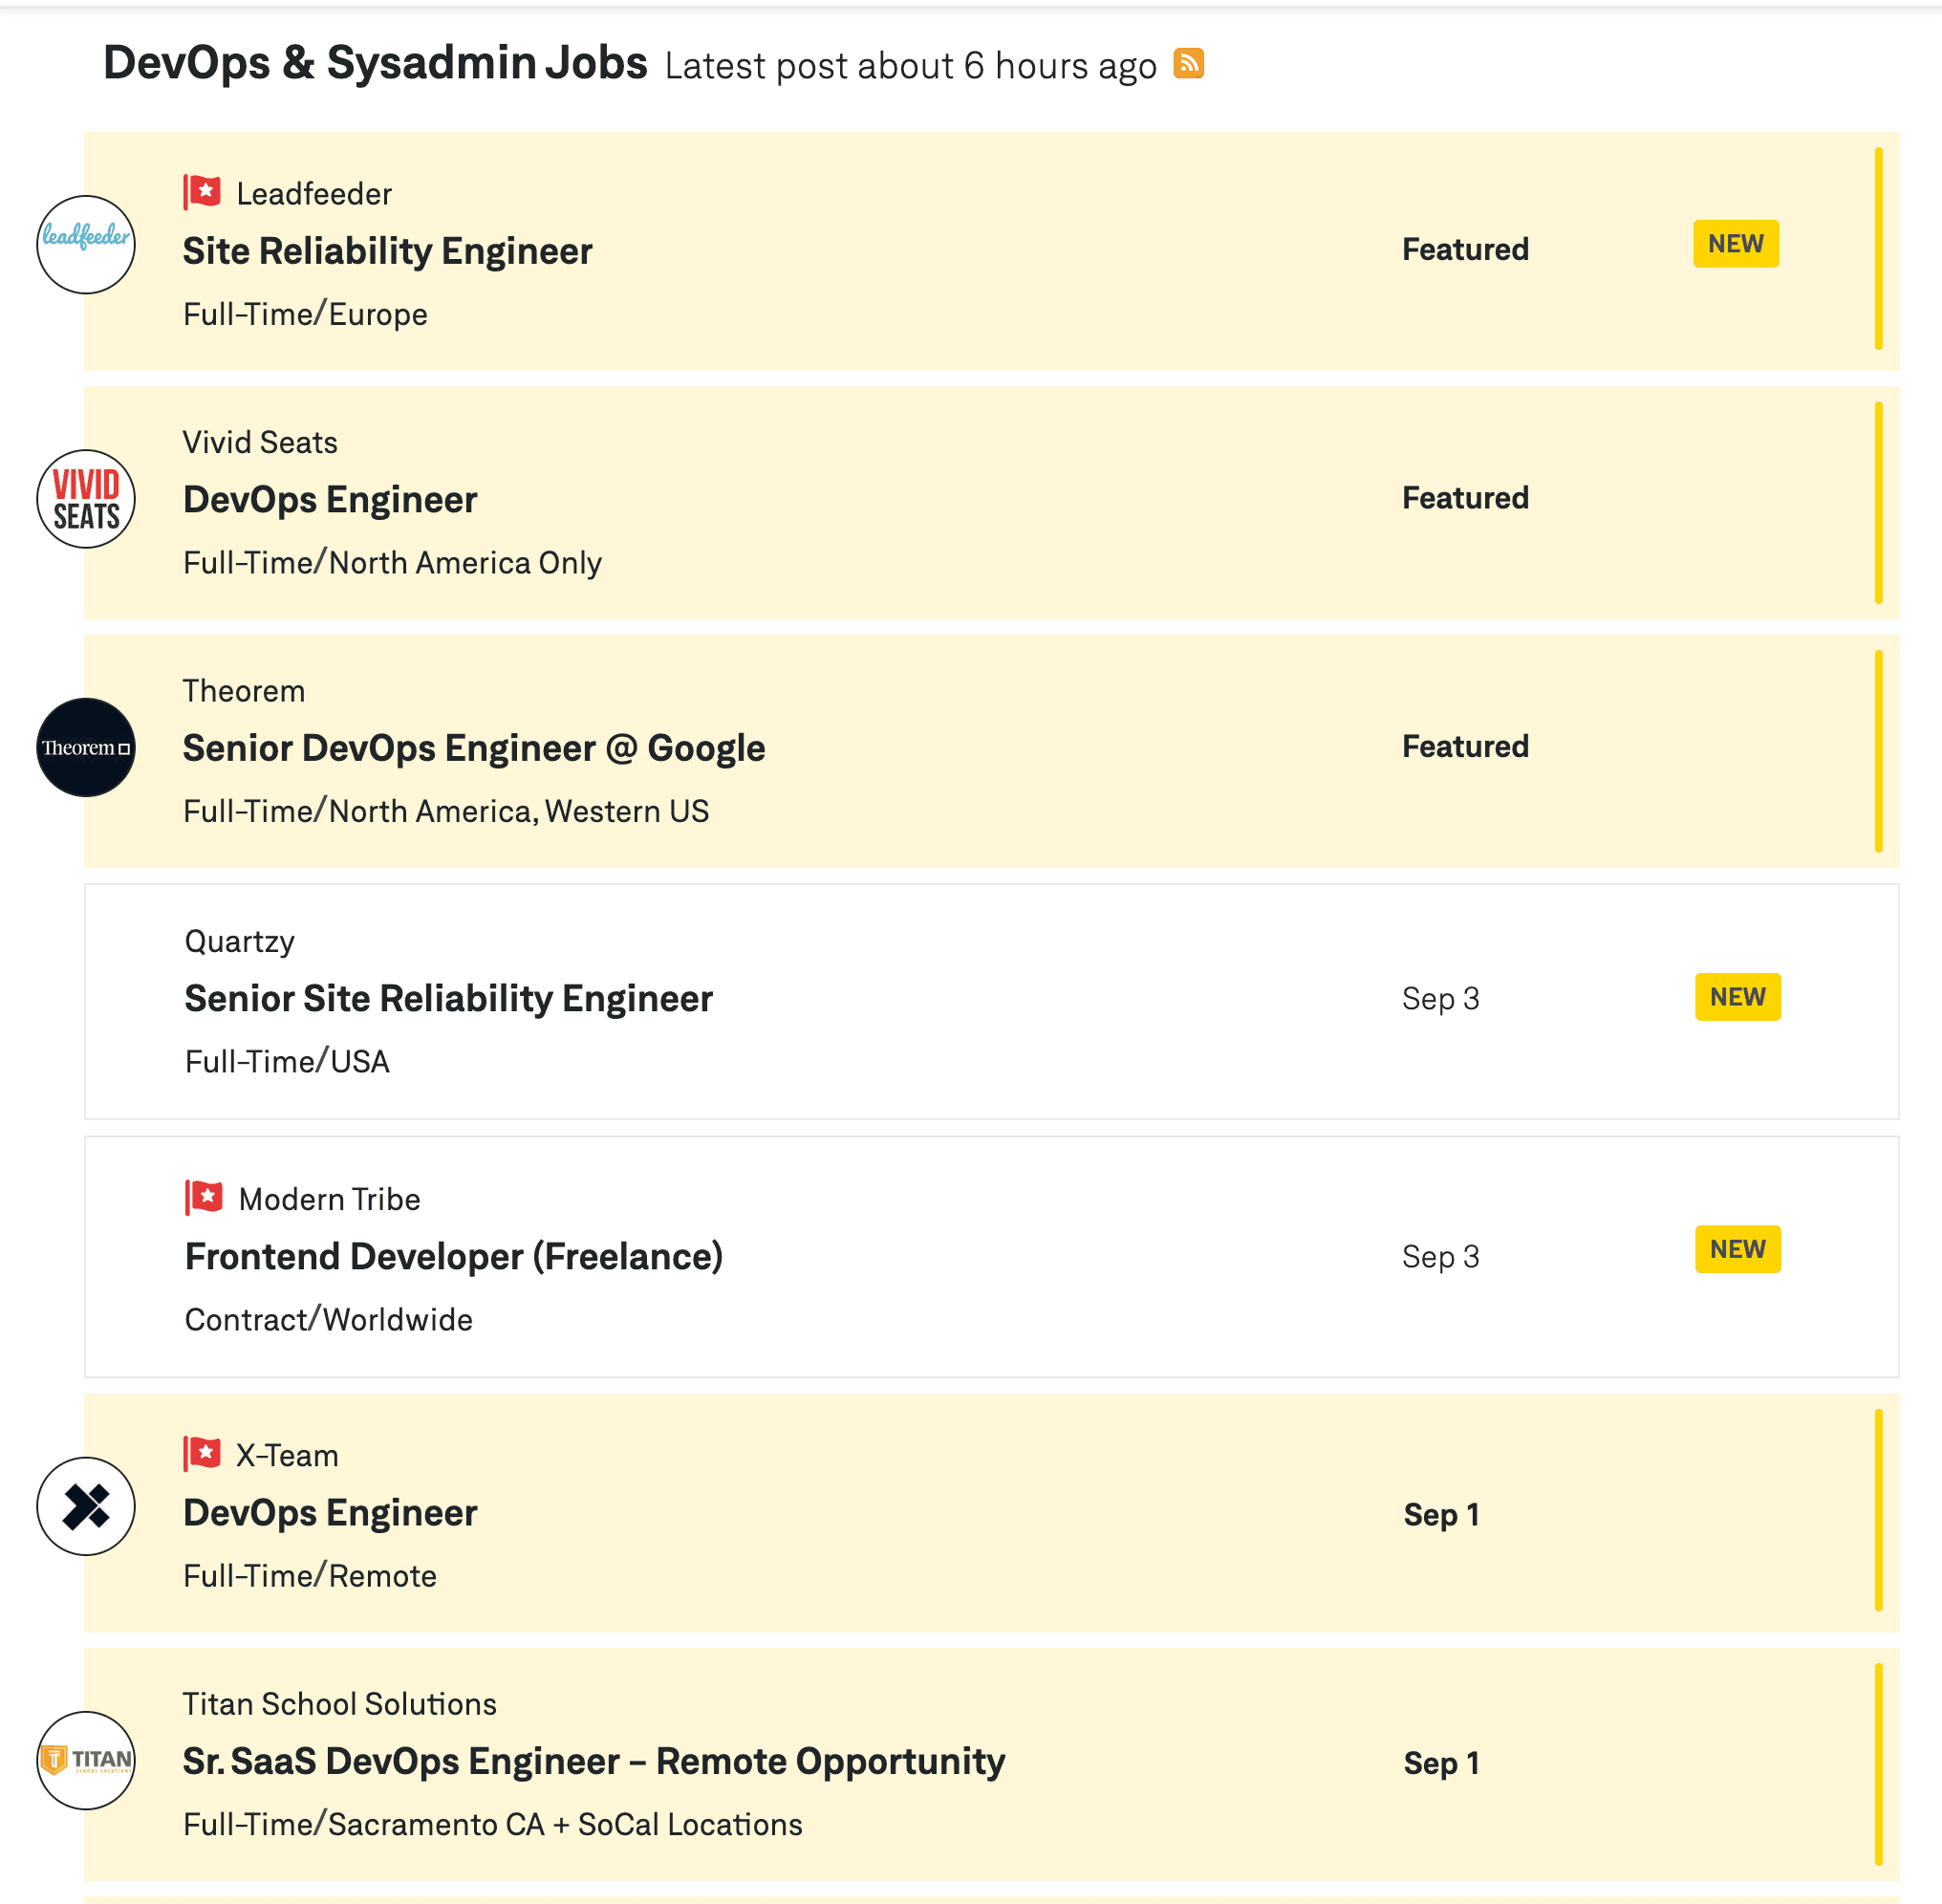1942x1904 pixels.
Task: Open the Site Reliability Engineer job at Leadfeeder
Action: [388, 251]
